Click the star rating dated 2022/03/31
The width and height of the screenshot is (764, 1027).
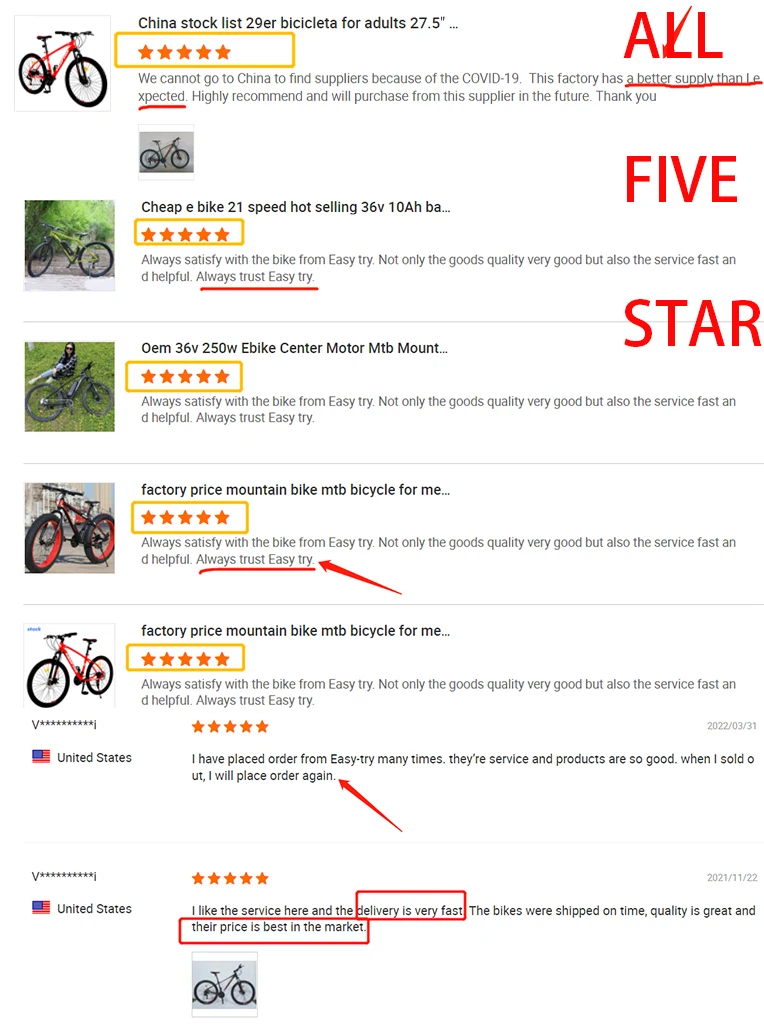tap(230, 726)
